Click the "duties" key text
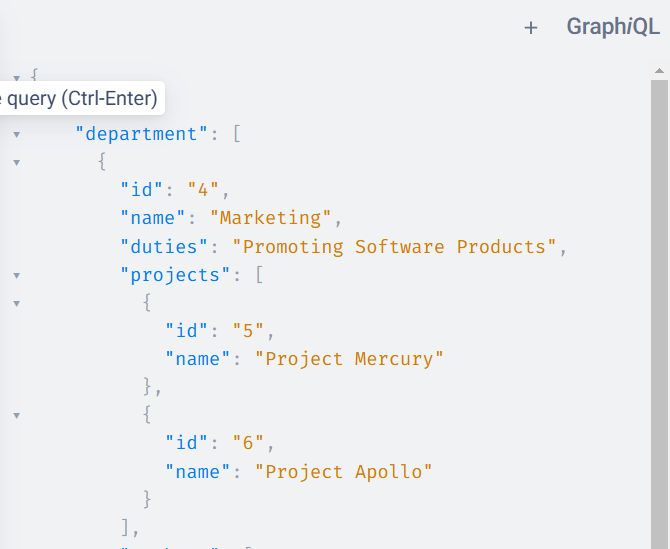The height and width of the screenshot is (549, 670). click(164, 247)
